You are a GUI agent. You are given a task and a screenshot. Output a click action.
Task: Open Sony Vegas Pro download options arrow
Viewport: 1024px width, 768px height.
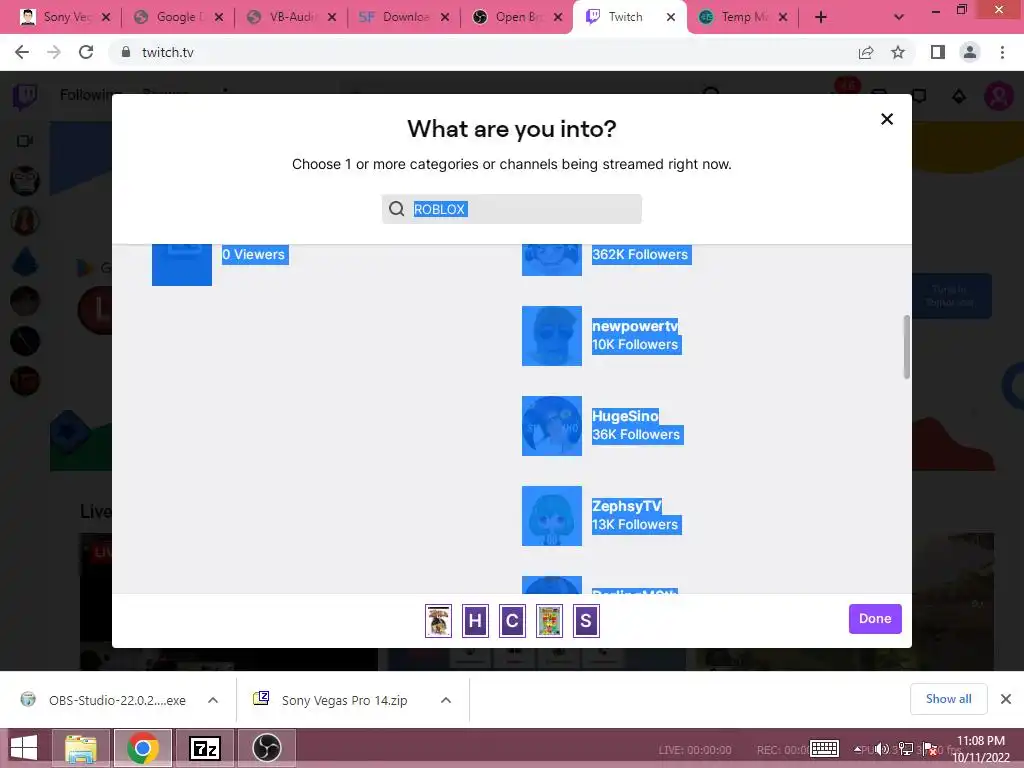tap(446, 700)
